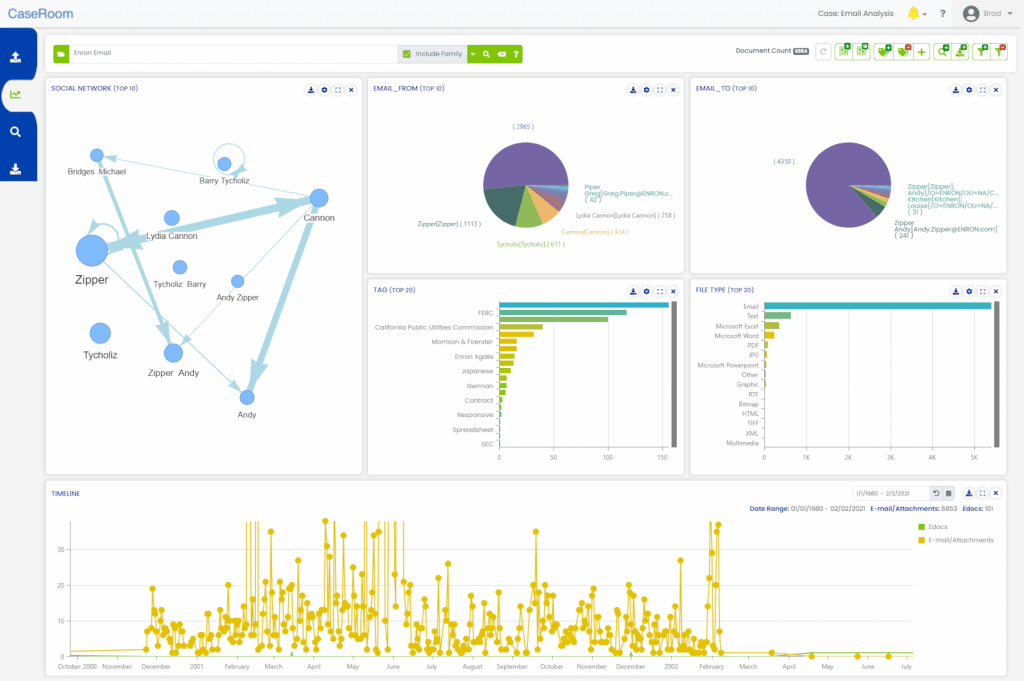Open the search section in left sidebar
Screen dimensions: 1024x681
[x=16, y=131]
